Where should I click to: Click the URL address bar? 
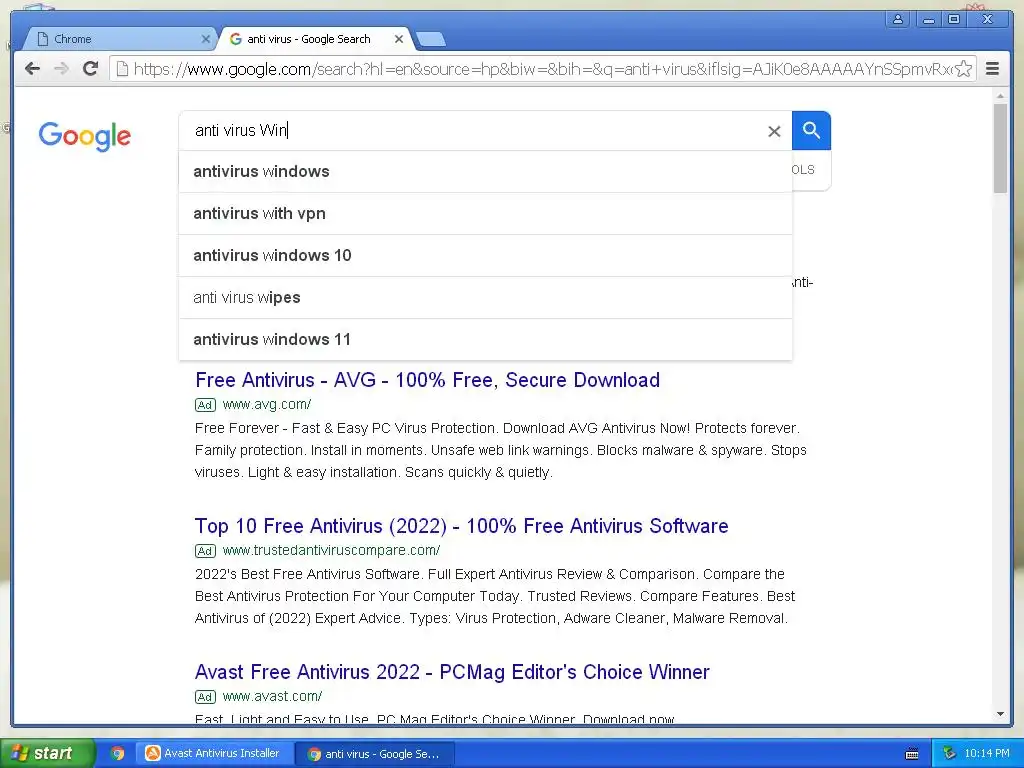542,69
